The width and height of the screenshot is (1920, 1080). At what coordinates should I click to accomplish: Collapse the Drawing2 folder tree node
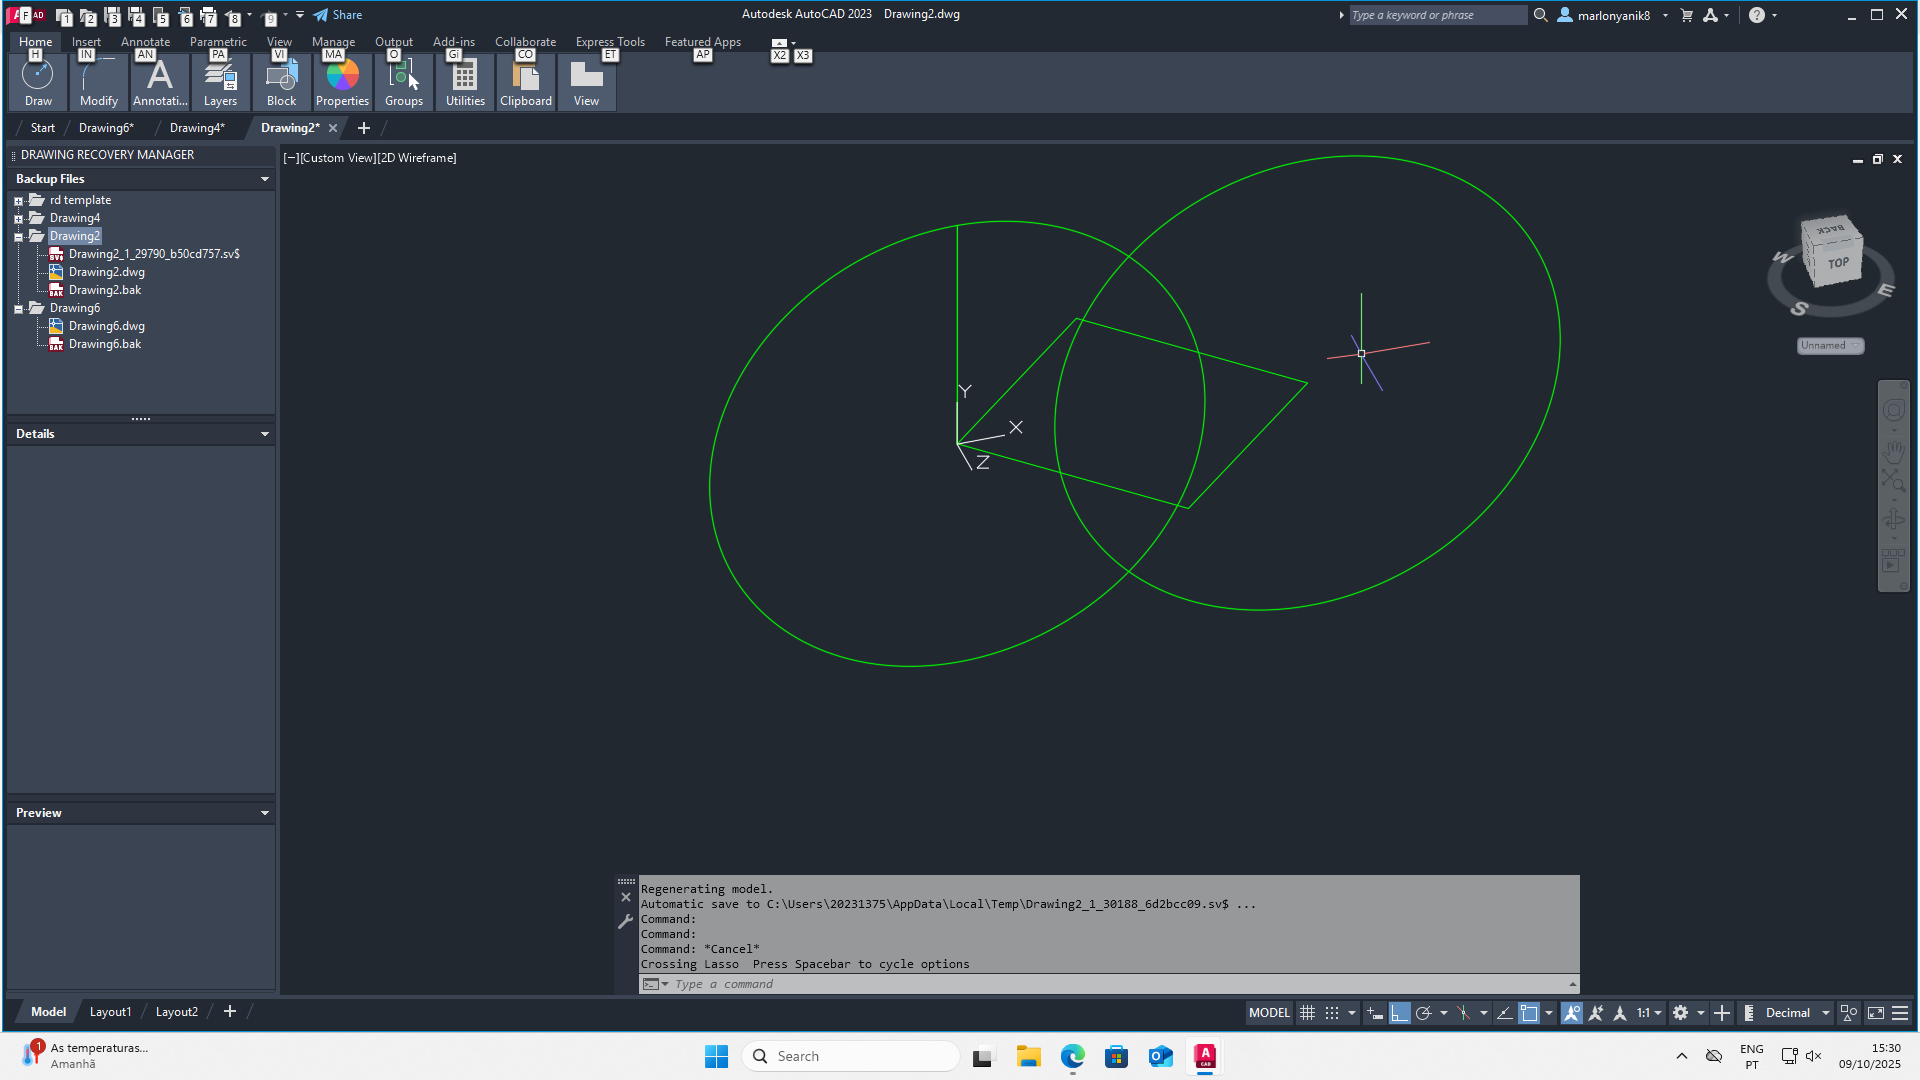tap(18, 237)
